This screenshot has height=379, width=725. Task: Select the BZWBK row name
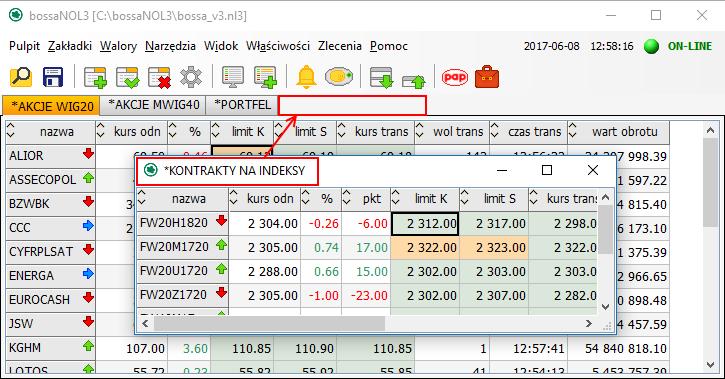pyautogui.click(x=29, y=203)
